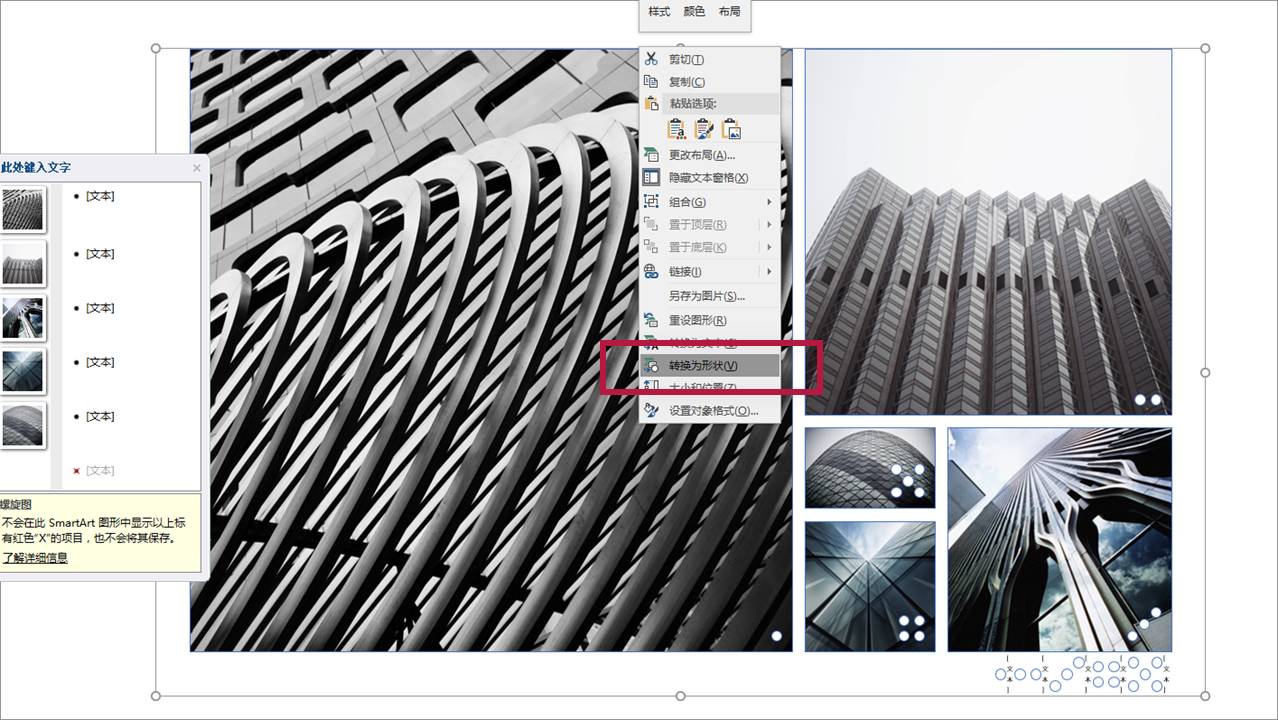Open the 布局 option in mini toolbar

click(x=730, y=12)
